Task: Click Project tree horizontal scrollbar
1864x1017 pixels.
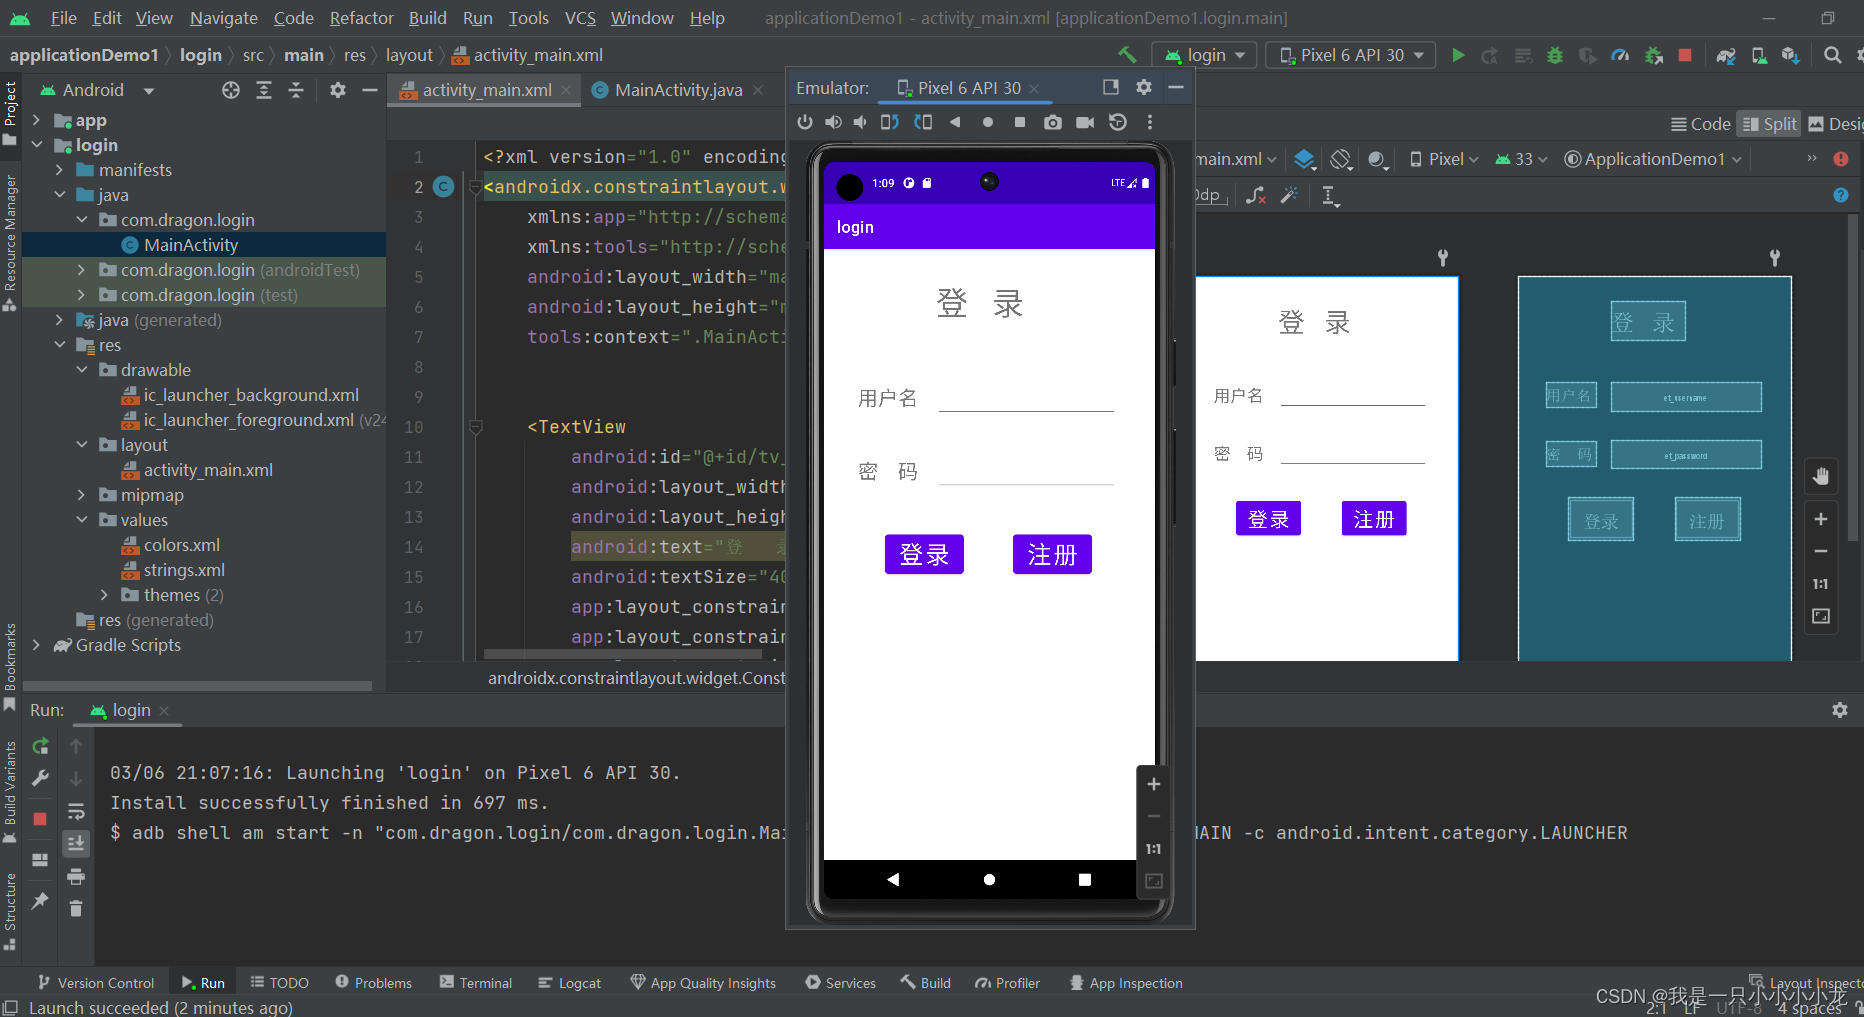Action: [x=197, y=686]
